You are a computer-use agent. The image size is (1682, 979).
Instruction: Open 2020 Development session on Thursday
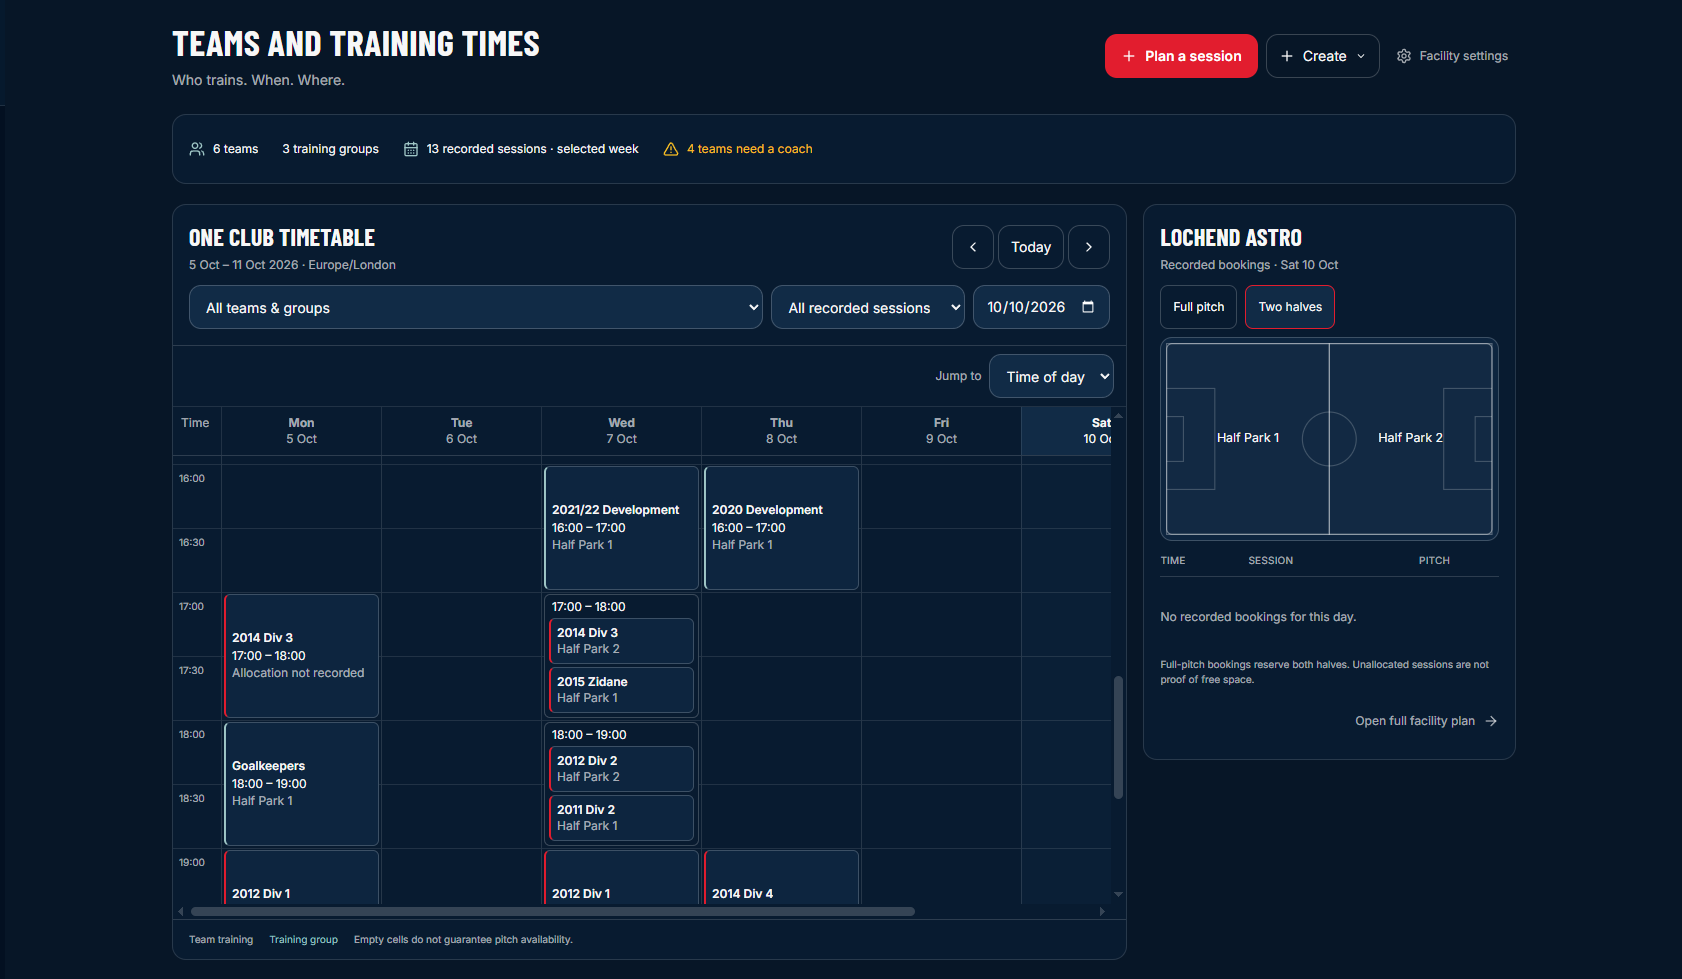tap(781, 528)
